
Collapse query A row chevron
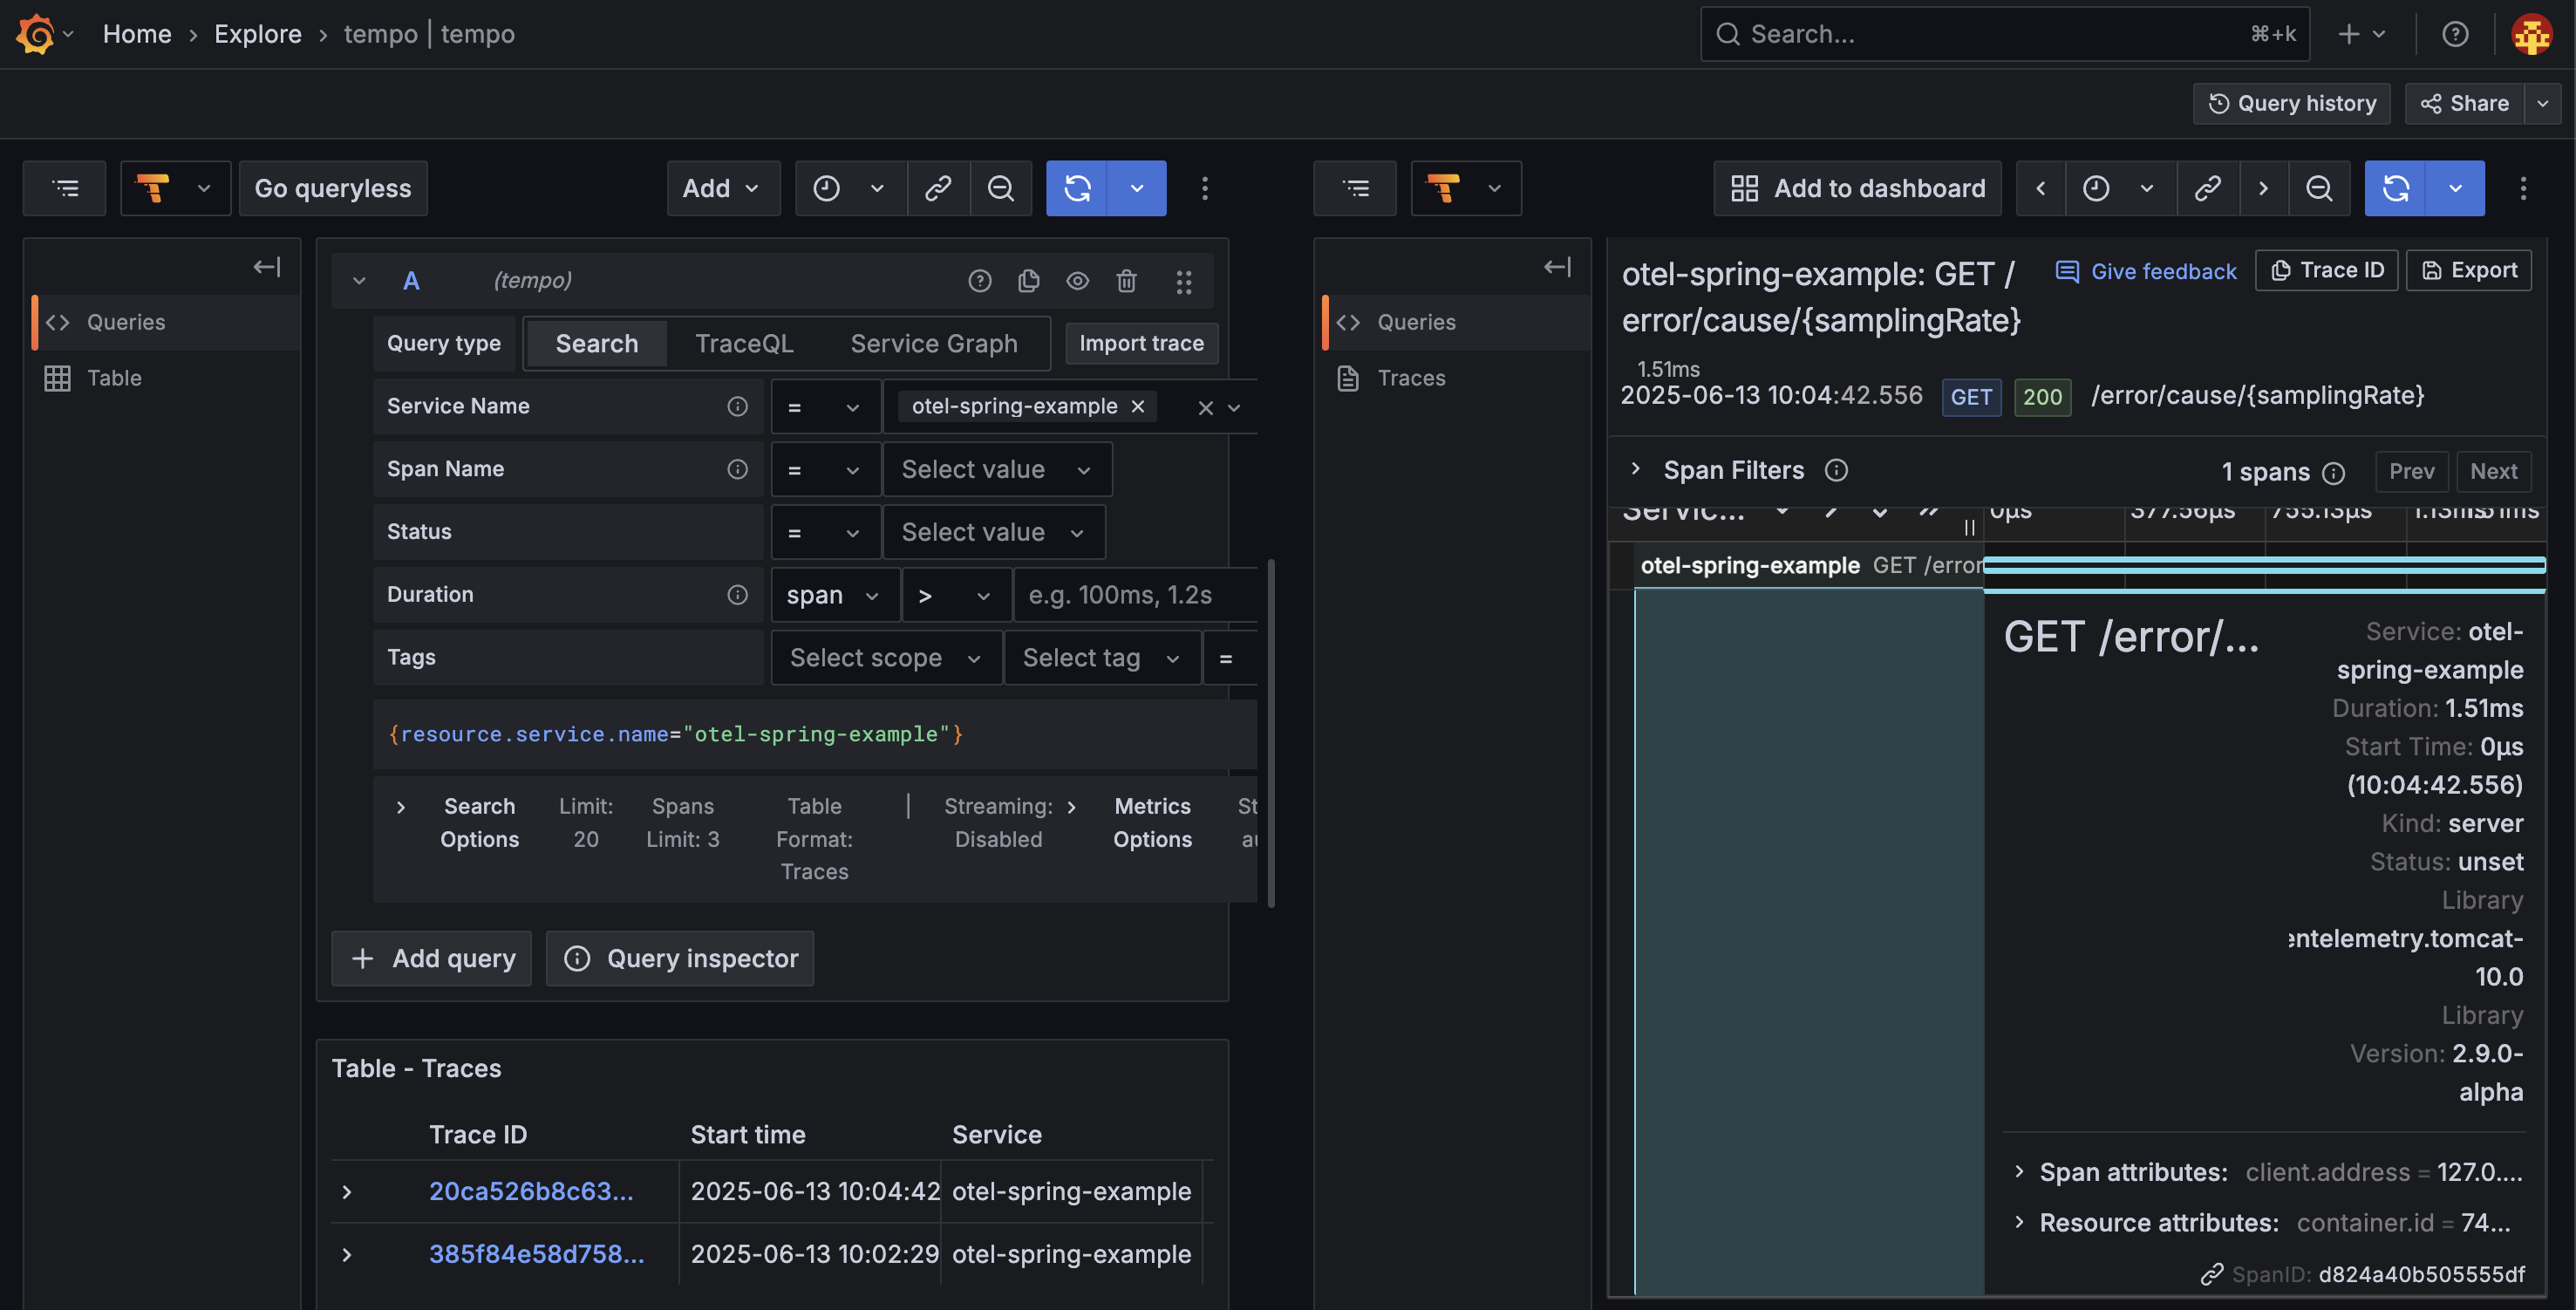[359, 281]
